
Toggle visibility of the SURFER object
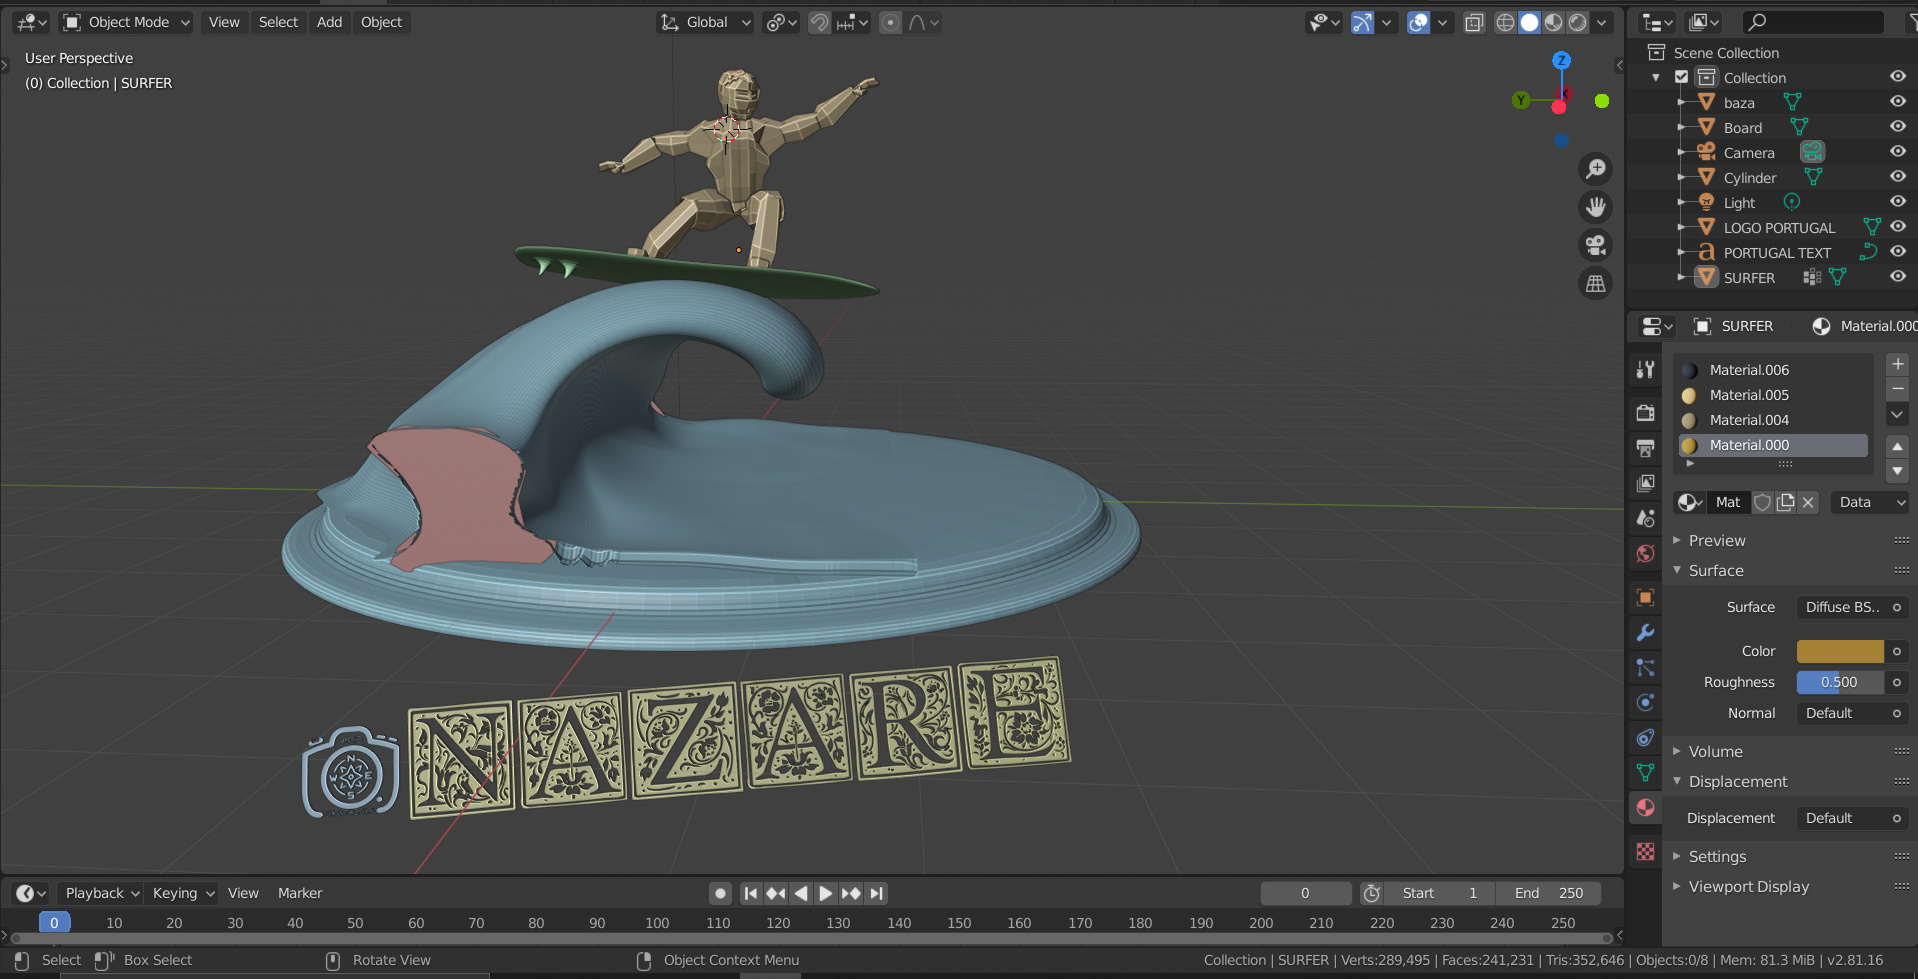(x=1898, y=277)
